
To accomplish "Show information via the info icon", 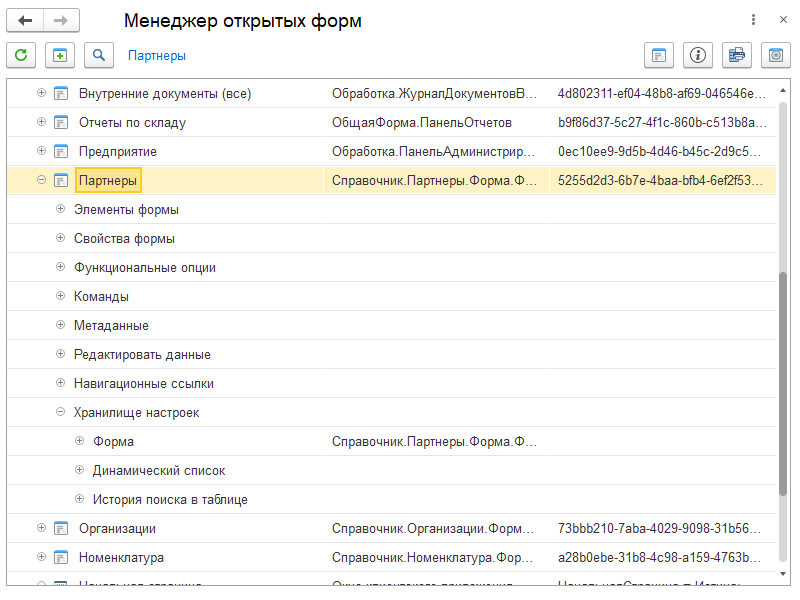I will point(697,55).
